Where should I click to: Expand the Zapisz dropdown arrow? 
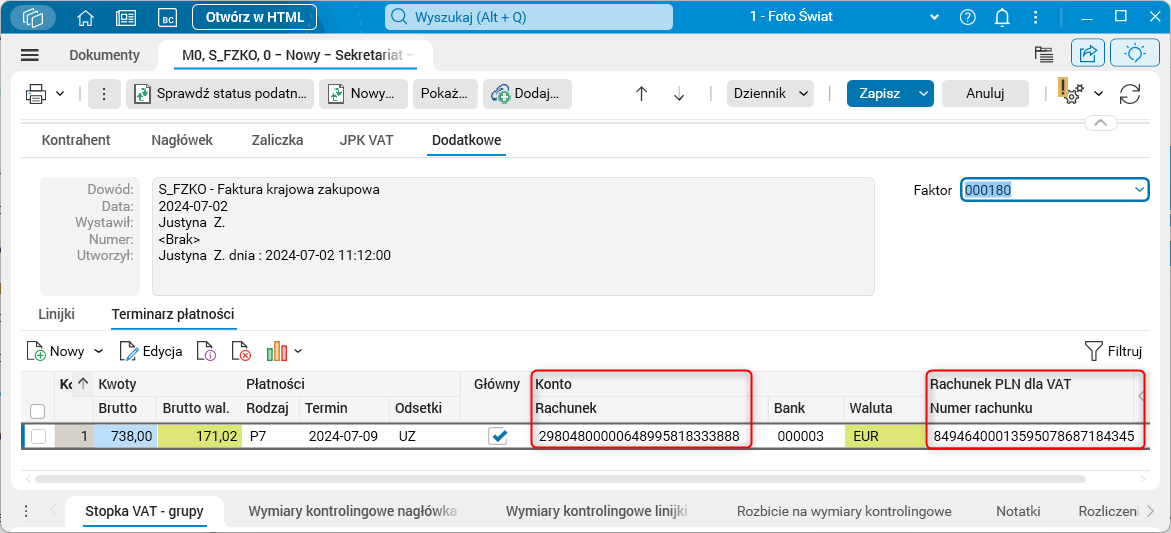click(x=924, y=94)
